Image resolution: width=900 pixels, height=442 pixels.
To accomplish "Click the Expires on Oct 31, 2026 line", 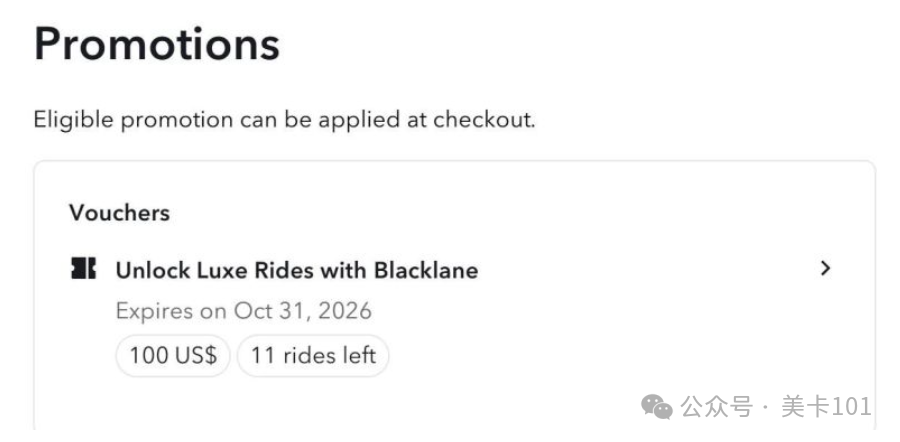I will 243,311.
